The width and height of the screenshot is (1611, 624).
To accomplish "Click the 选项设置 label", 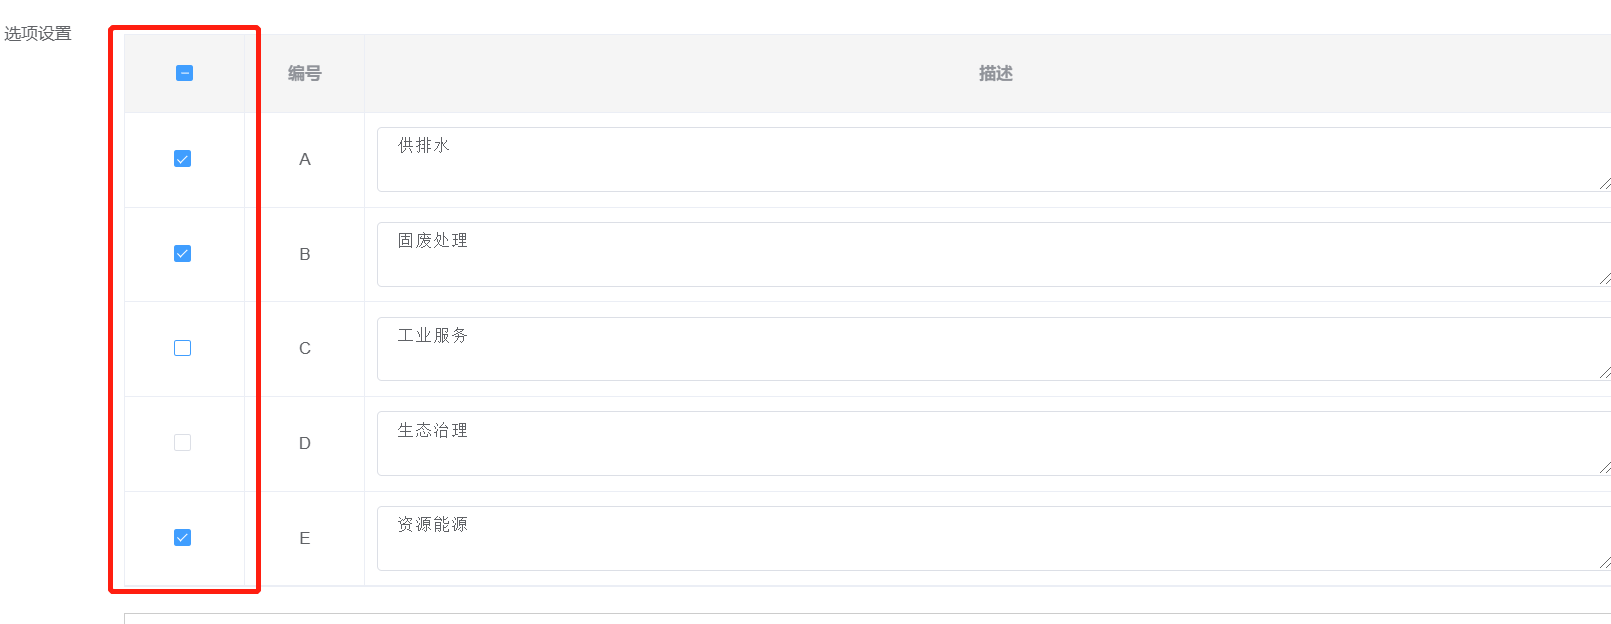I will point(38,34).
